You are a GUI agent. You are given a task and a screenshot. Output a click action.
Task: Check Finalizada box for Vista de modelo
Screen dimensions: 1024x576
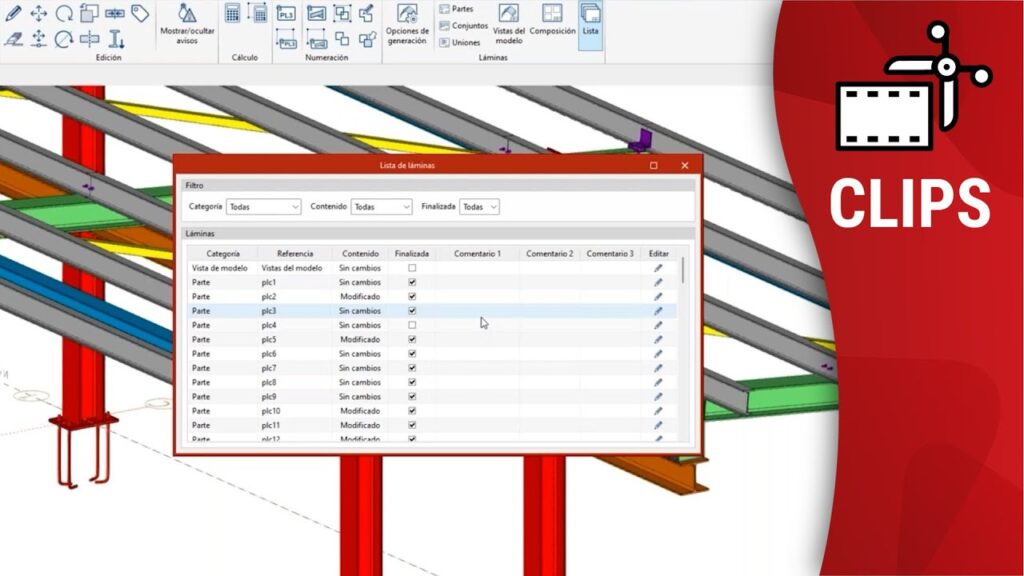412,269
